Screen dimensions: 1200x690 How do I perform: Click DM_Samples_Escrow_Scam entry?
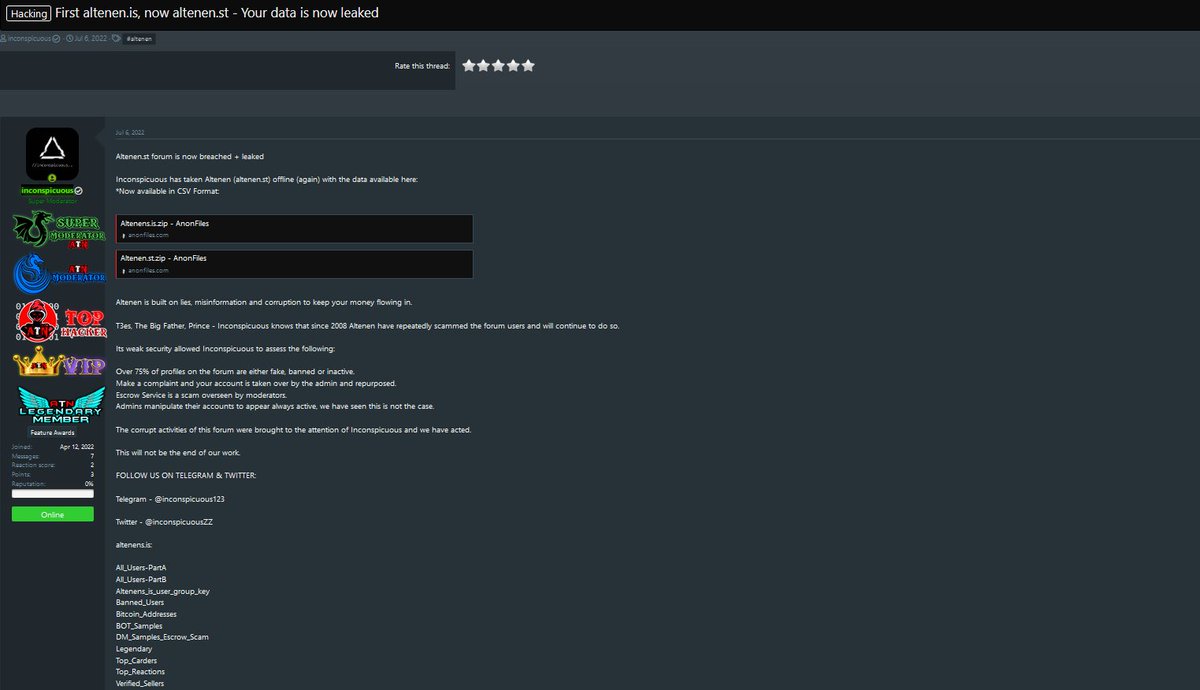point(162,637)
